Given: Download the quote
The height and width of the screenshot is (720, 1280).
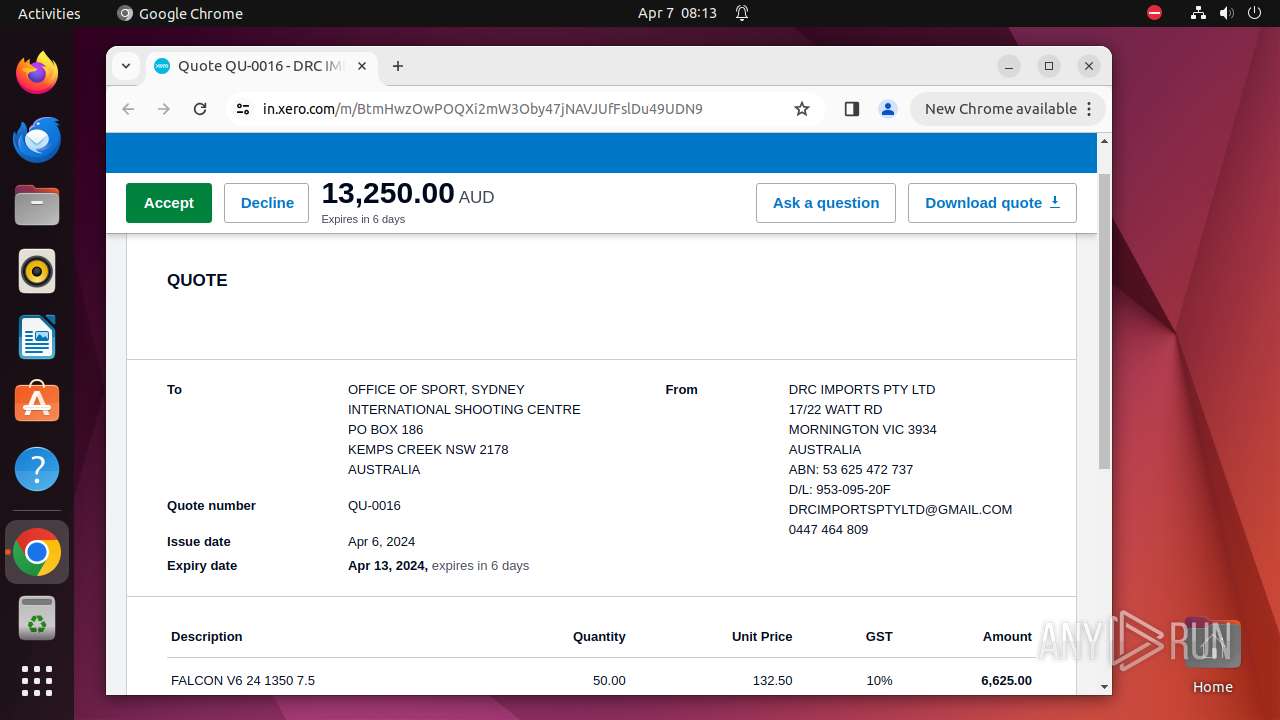Looking at the screenshot, I should coord(992,203).
